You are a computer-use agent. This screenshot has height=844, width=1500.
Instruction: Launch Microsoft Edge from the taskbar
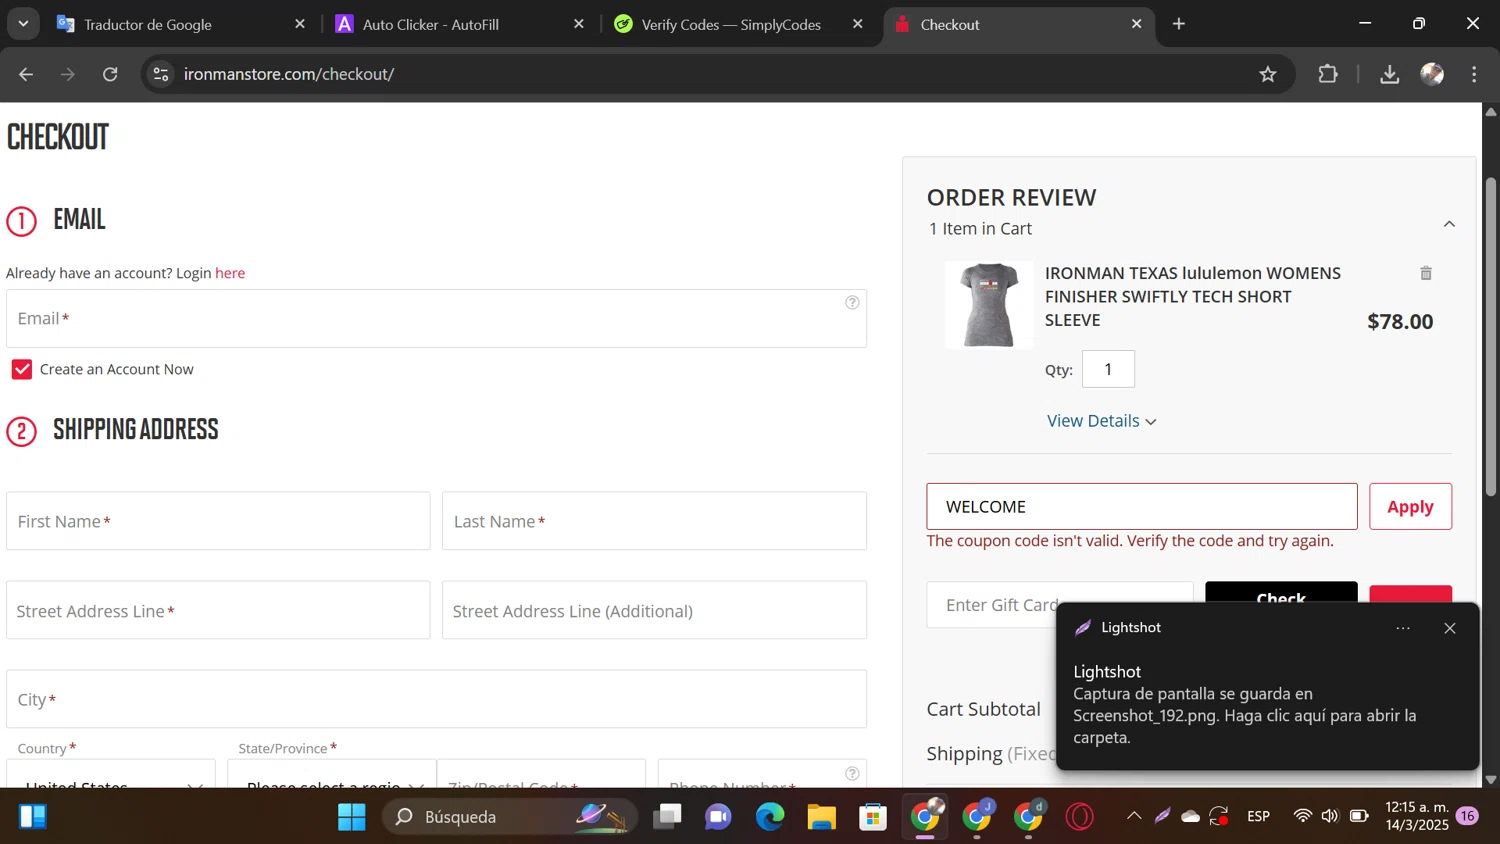(x=770, y=817)
